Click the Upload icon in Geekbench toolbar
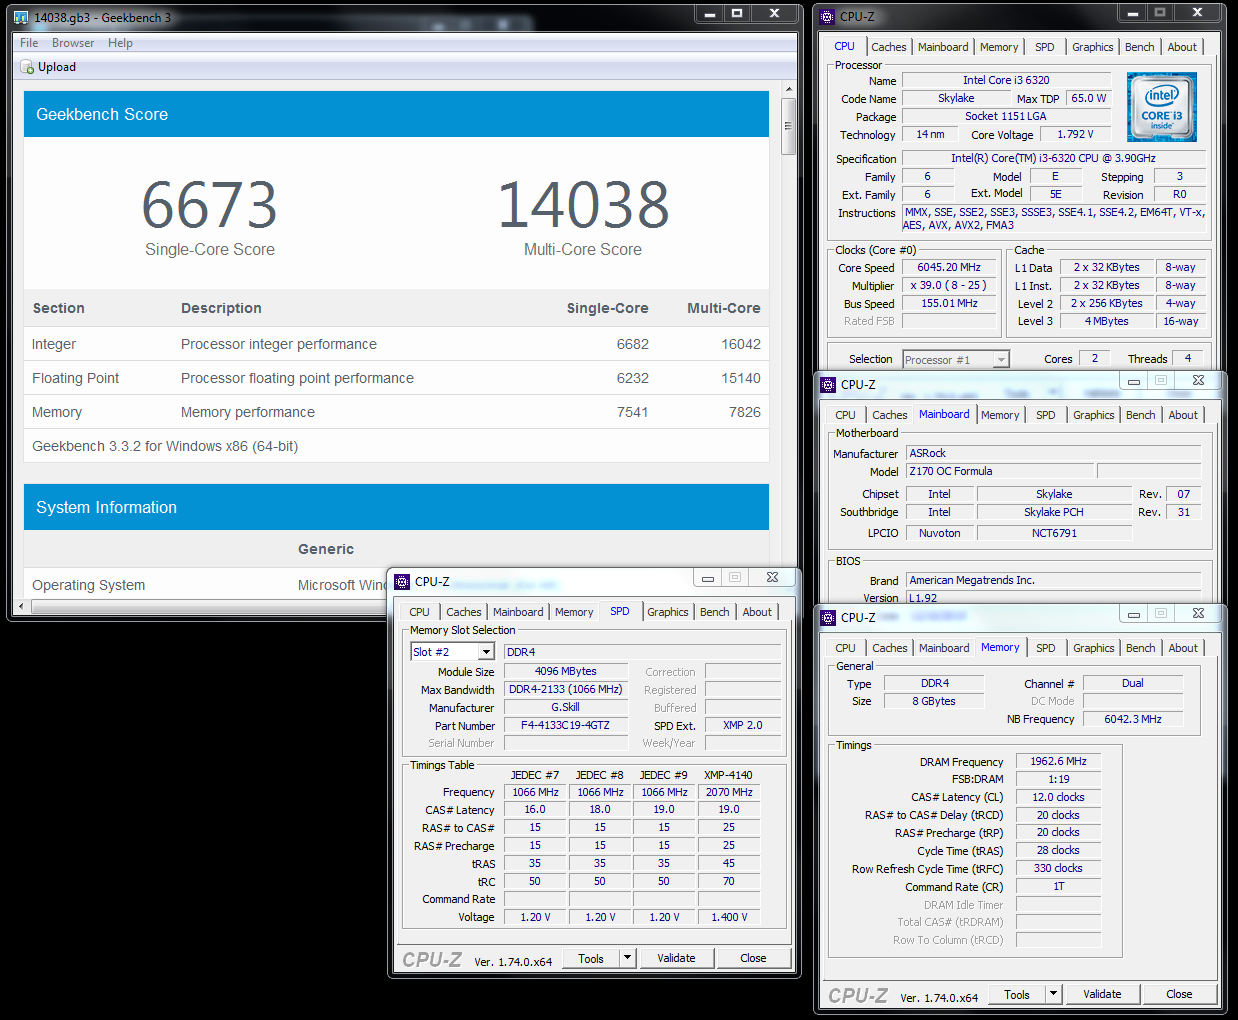The image size is (1238, 1020). [x=27, y=67]
